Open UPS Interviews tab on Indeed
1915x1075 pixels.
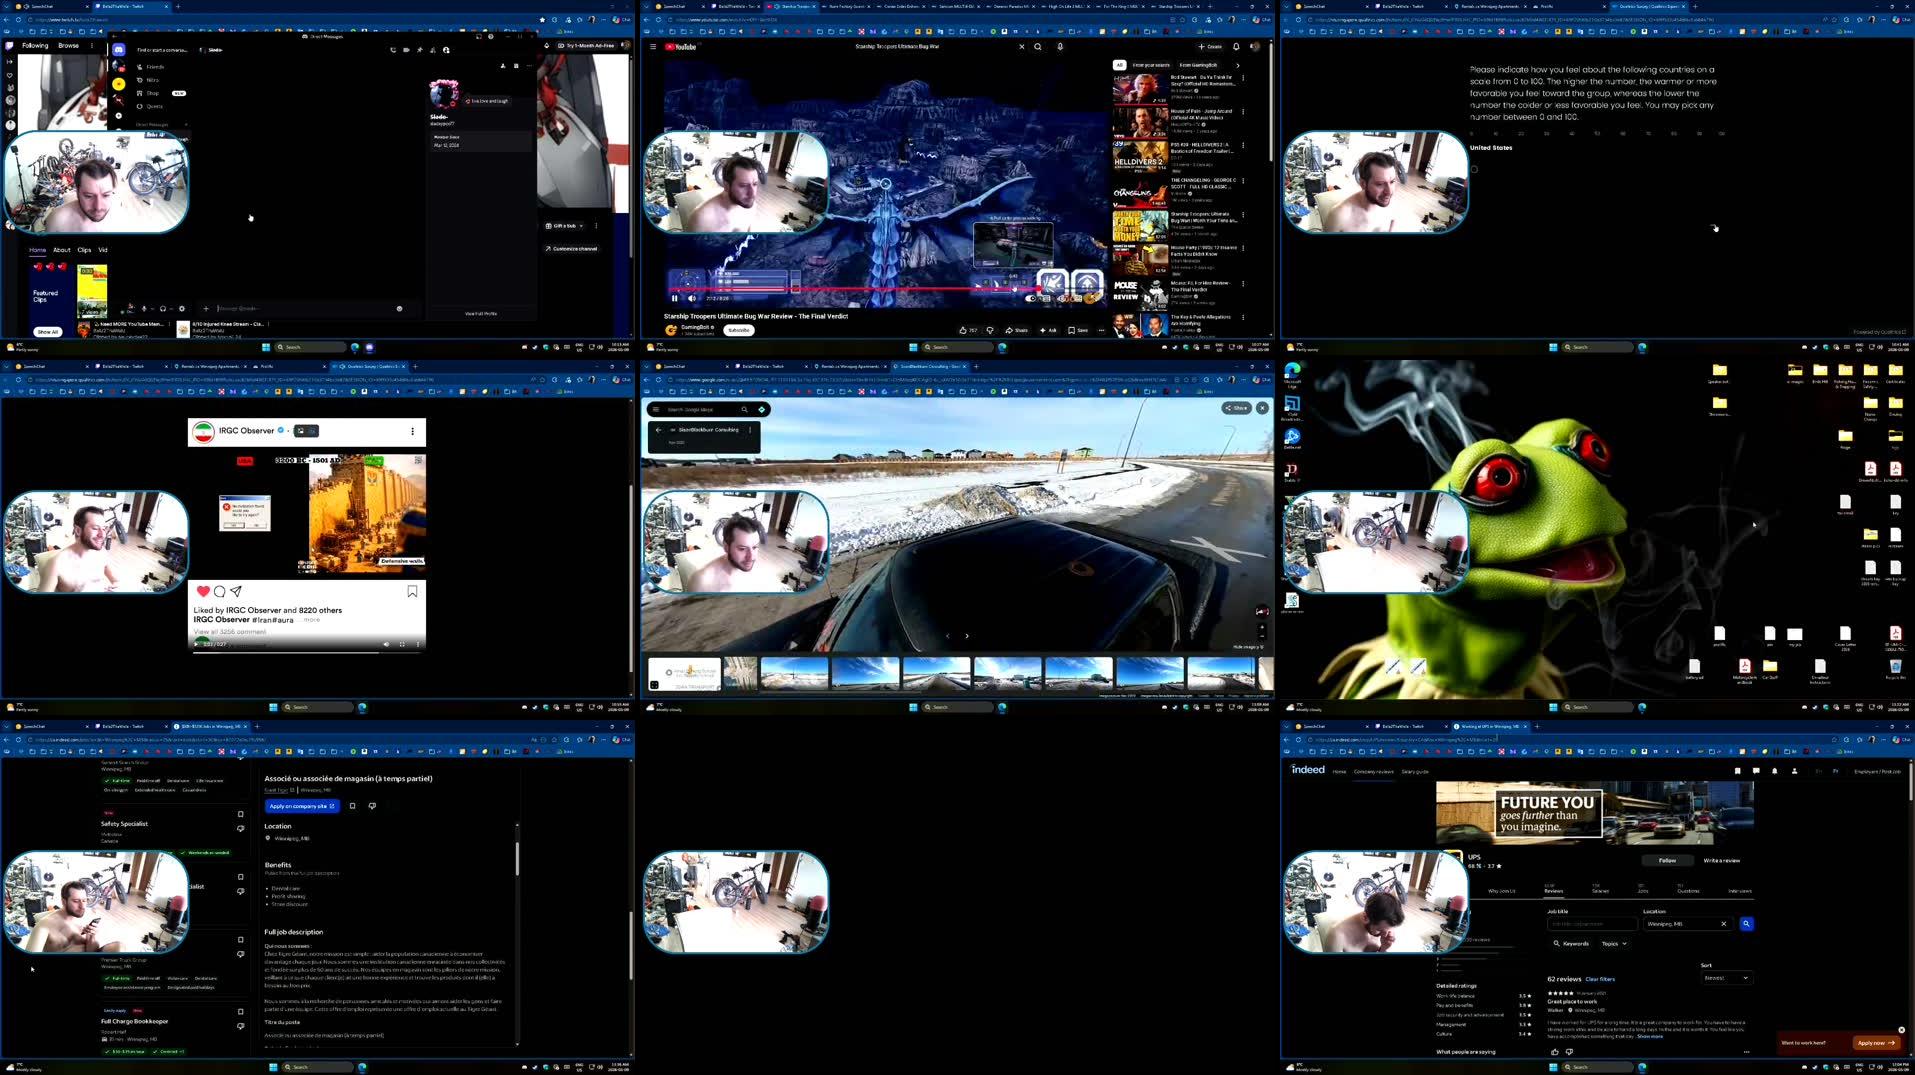coord(1740,890)
